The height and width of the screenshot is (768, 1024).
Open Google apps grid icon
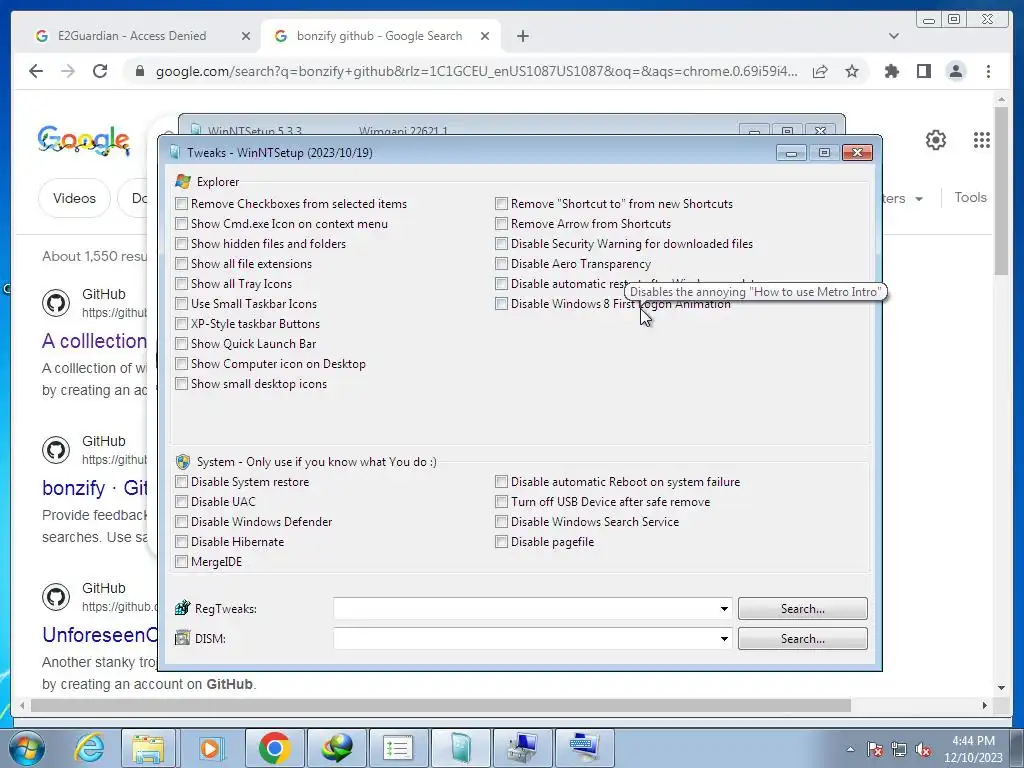[x=982, y=140]
